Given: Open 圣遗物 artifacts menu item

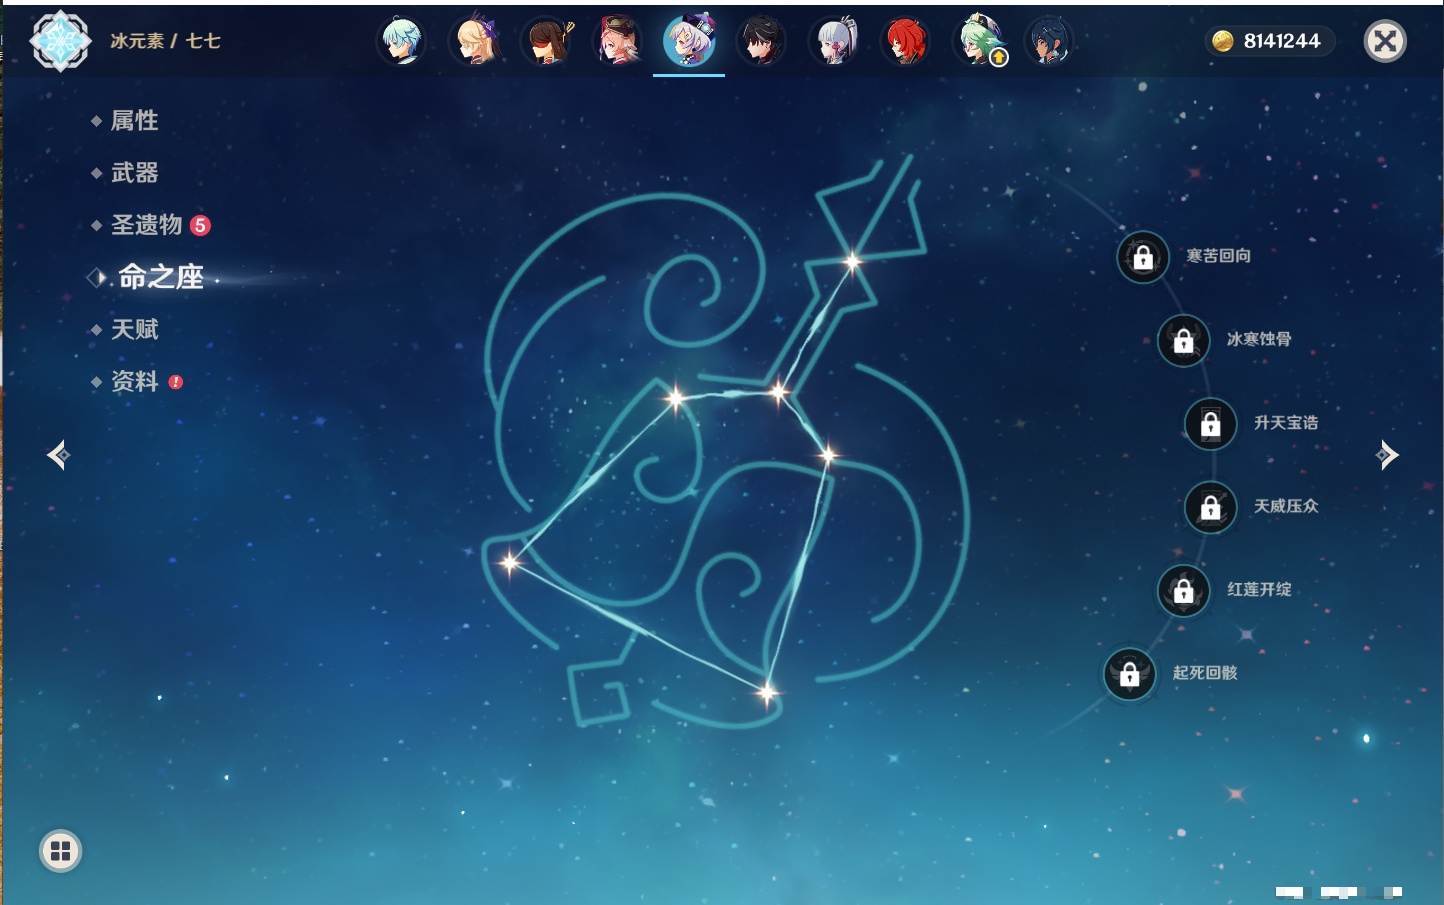Looking at the screenshot, I should click(x=146, y=225).
